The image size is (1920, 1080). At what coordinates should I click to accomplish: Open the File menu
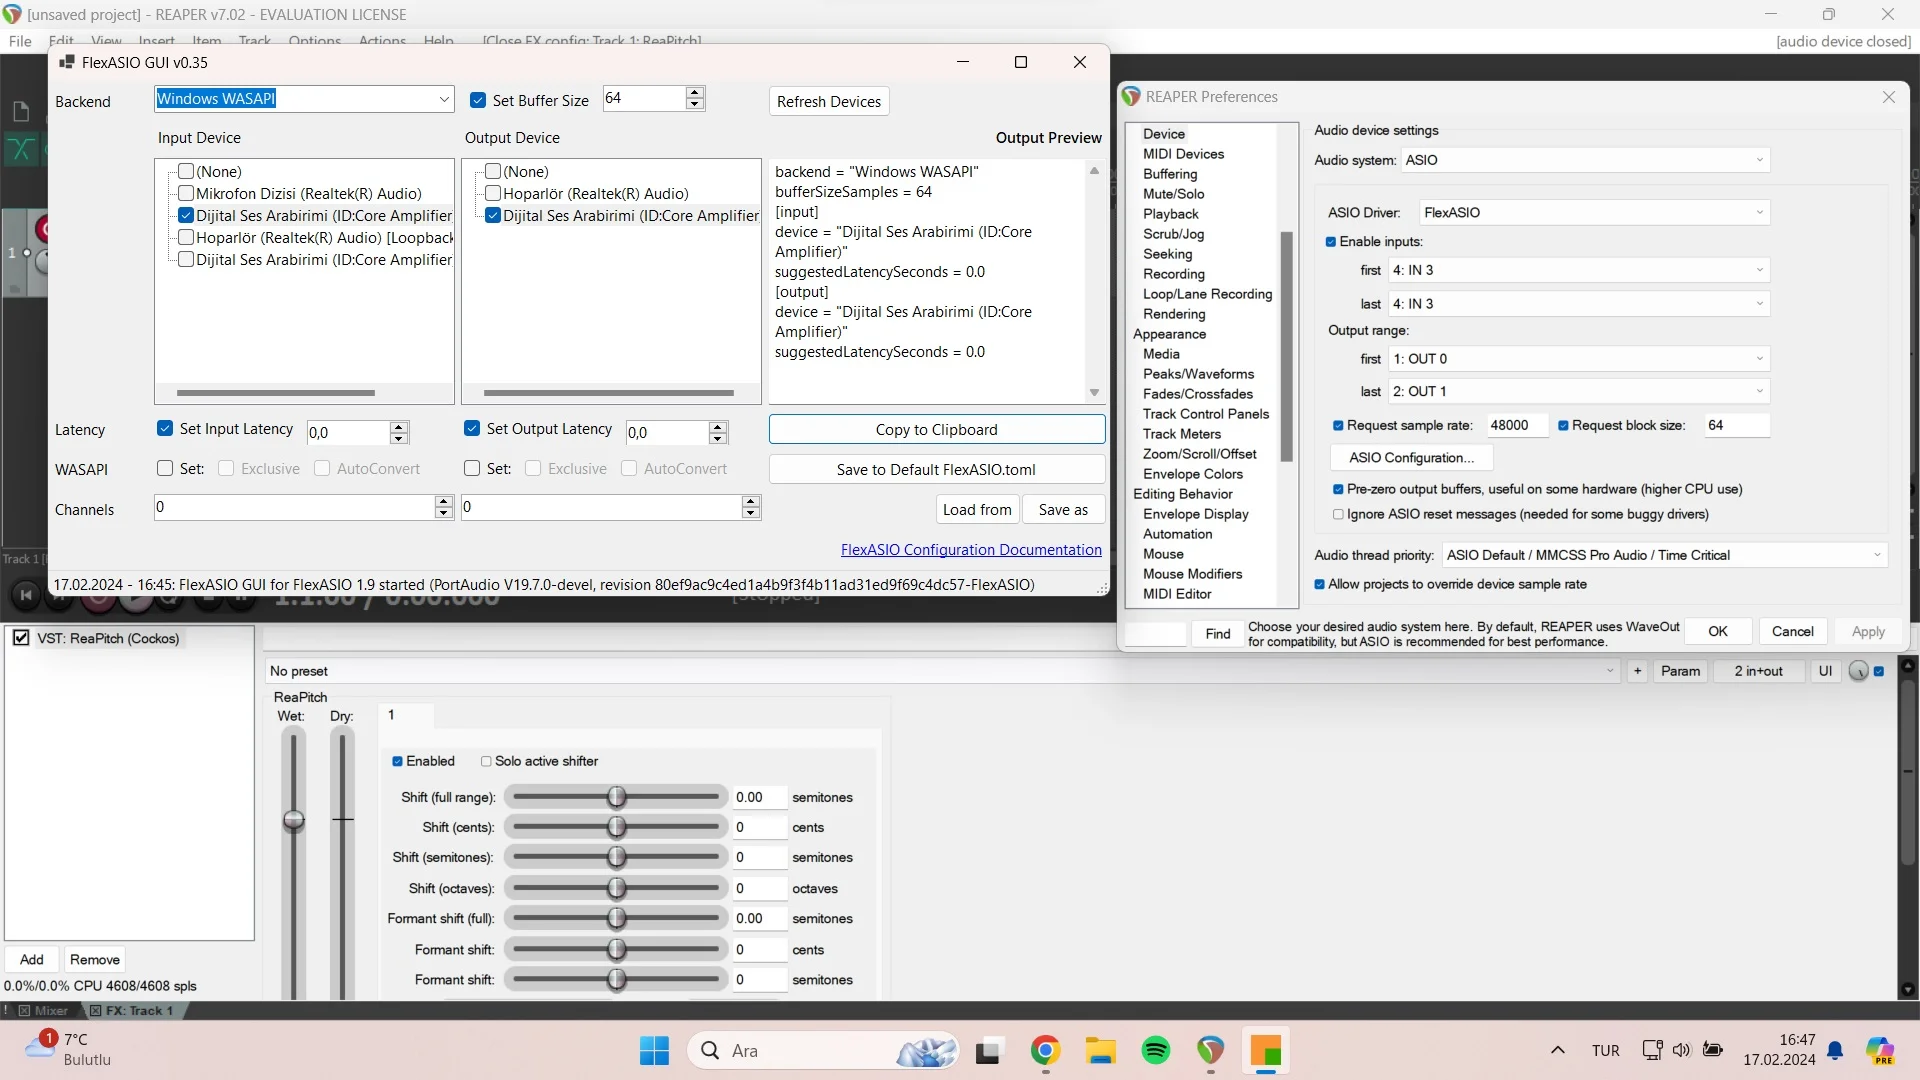[x=20, y=41]
